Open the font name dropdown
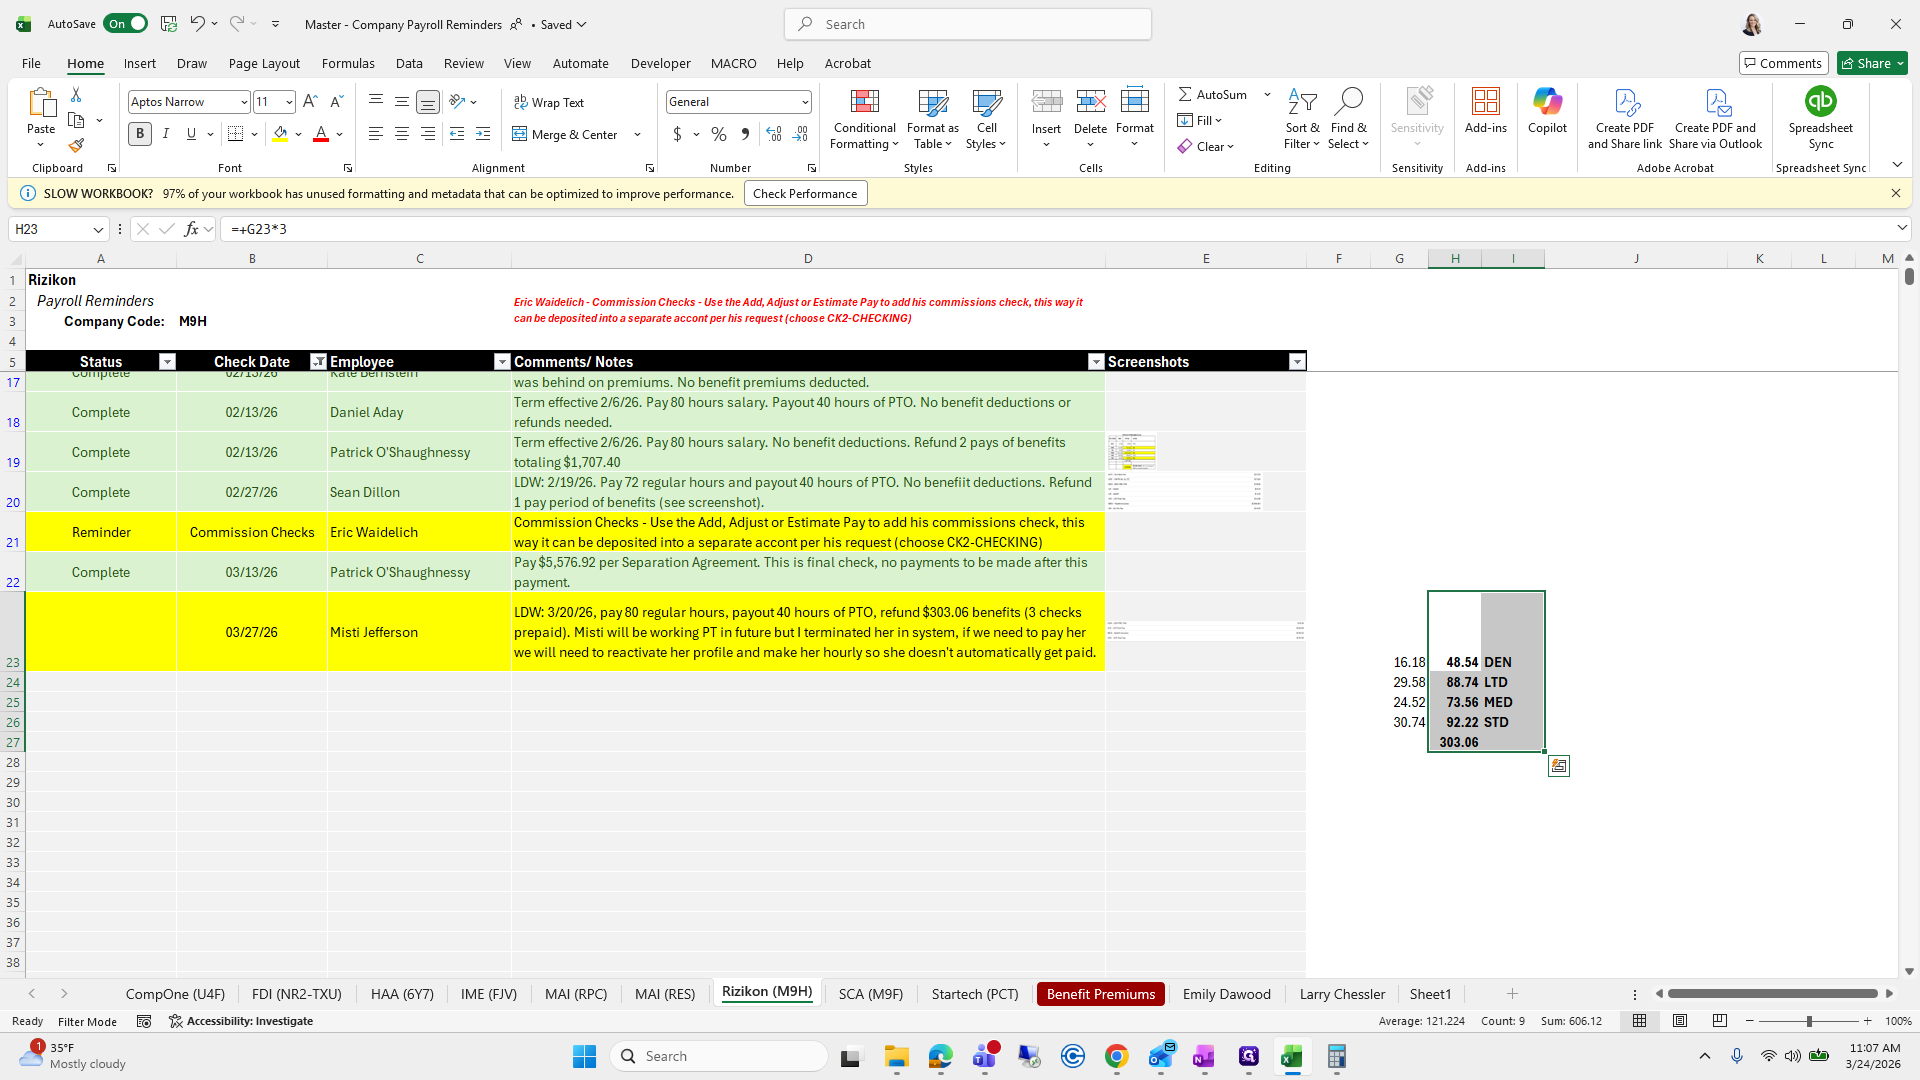Screen dimensions: 1920x1080 (x=243, y=102)
